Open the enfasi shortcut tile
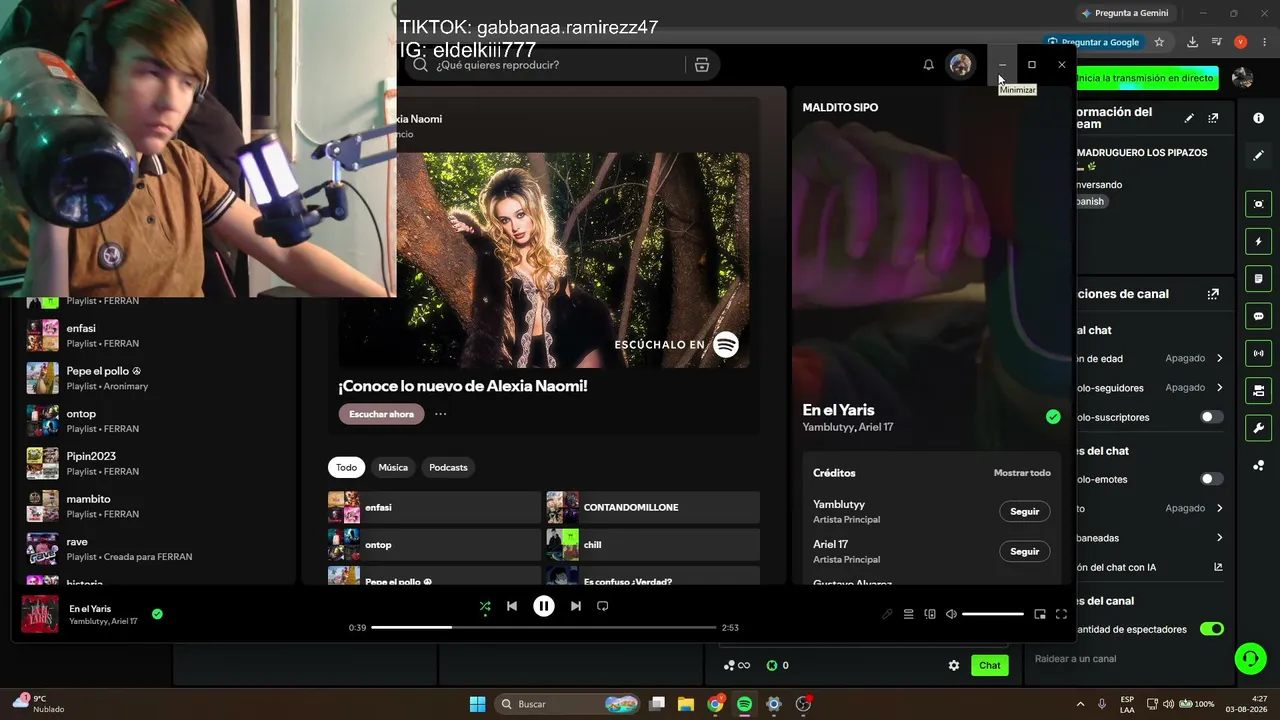The width and height of the screenshot is (1280, 720). pos(434,508)
